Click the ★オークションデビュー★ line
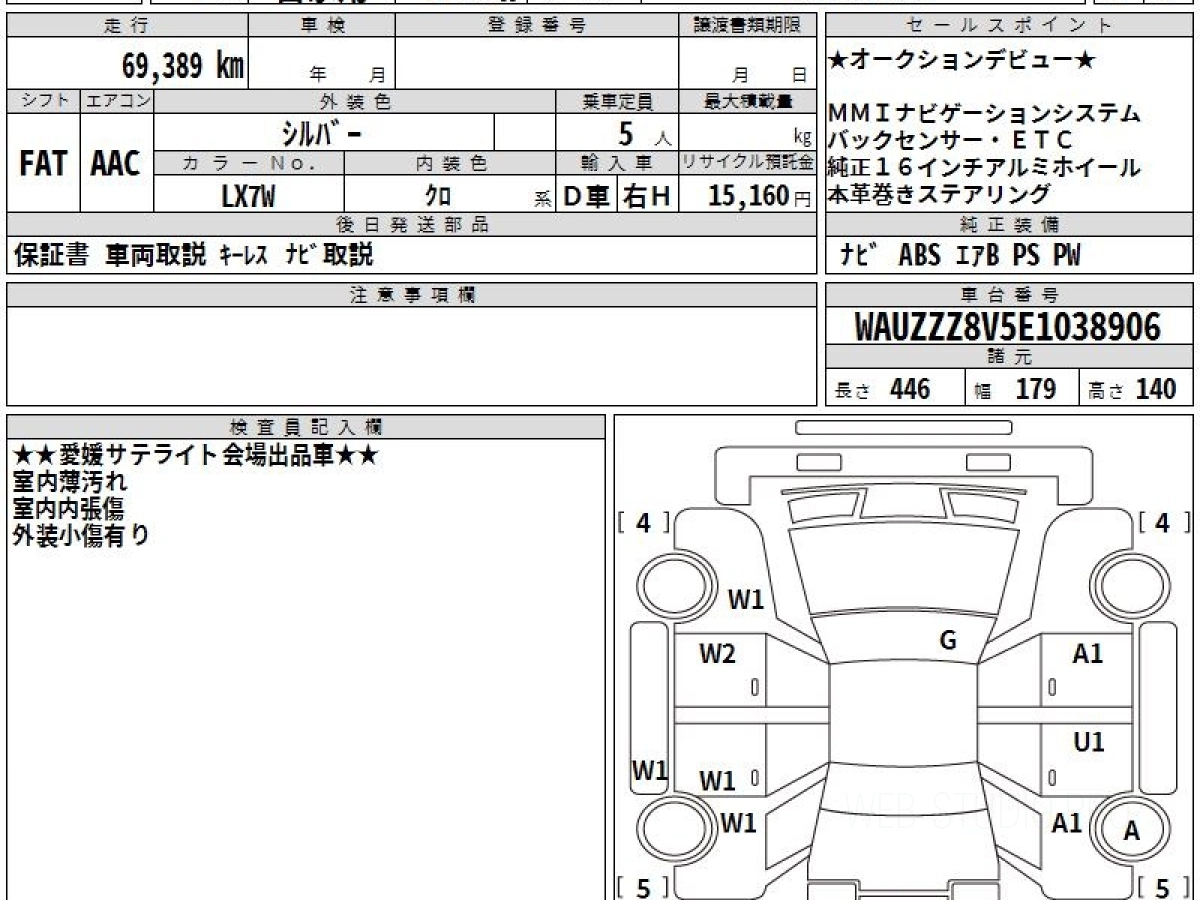The image size is (1200, 900). tap(962, 61)
